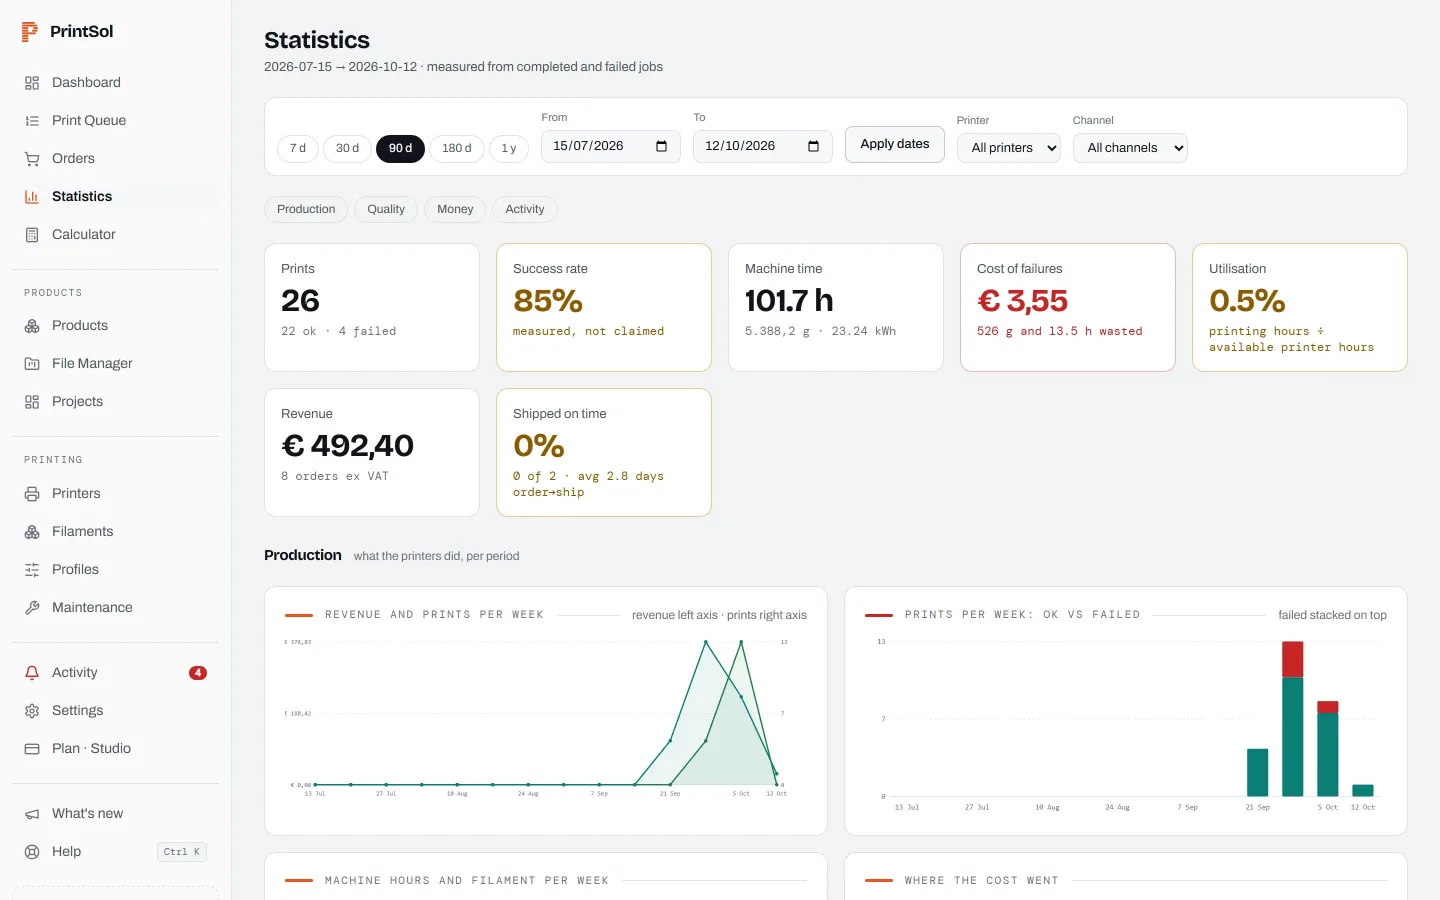This screenshot has height=900, width=1440.
Task: Click the Activity bell icon
Action: [x=32, y=673]
